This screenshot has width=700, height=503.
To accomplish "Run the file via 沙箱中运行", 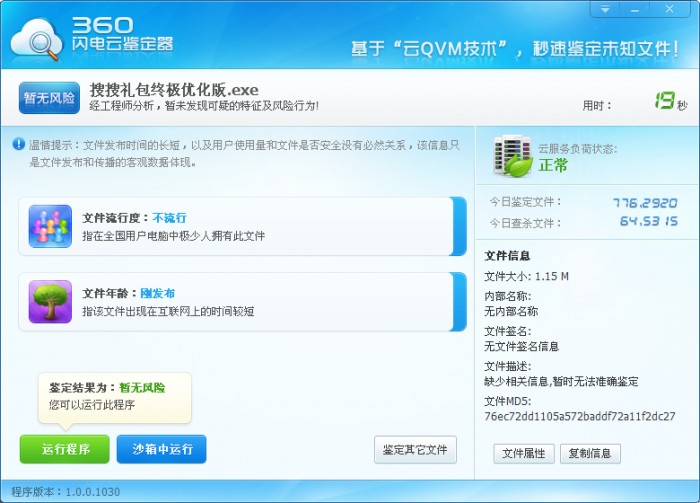I will (x=162, y=449).
